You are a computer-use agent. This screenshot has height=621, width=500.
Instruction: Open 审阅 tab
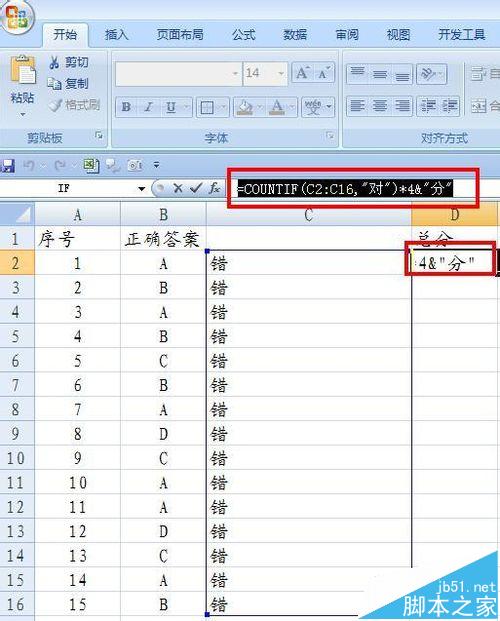(x=347, y=35)
